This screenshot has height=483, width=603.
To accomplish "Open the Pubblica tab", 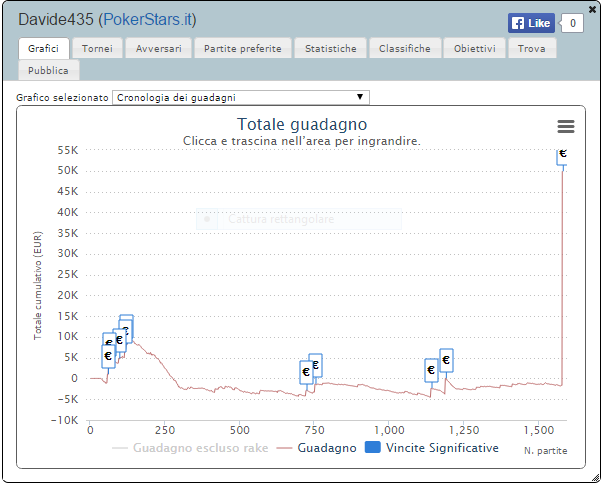I will (48, 70).
